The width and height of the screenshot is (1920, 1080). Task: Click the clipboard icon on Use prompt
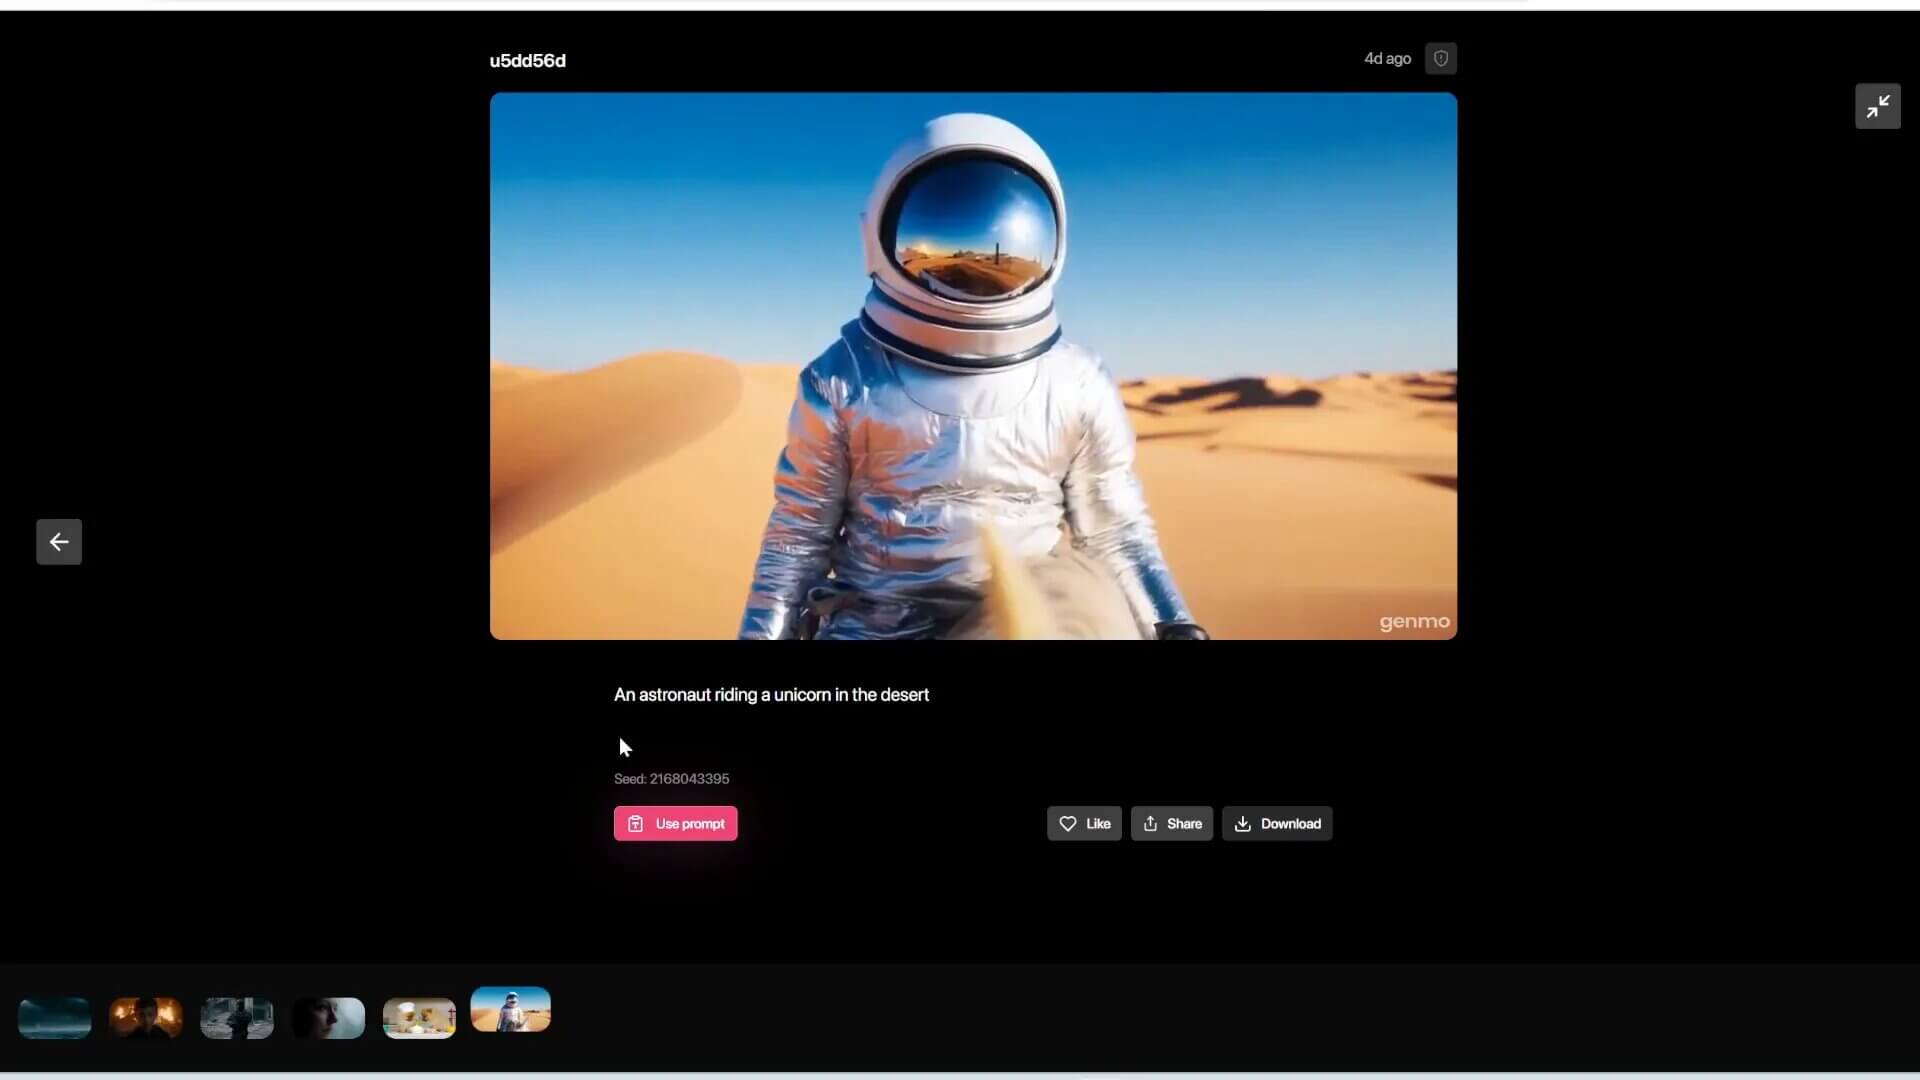637,823
